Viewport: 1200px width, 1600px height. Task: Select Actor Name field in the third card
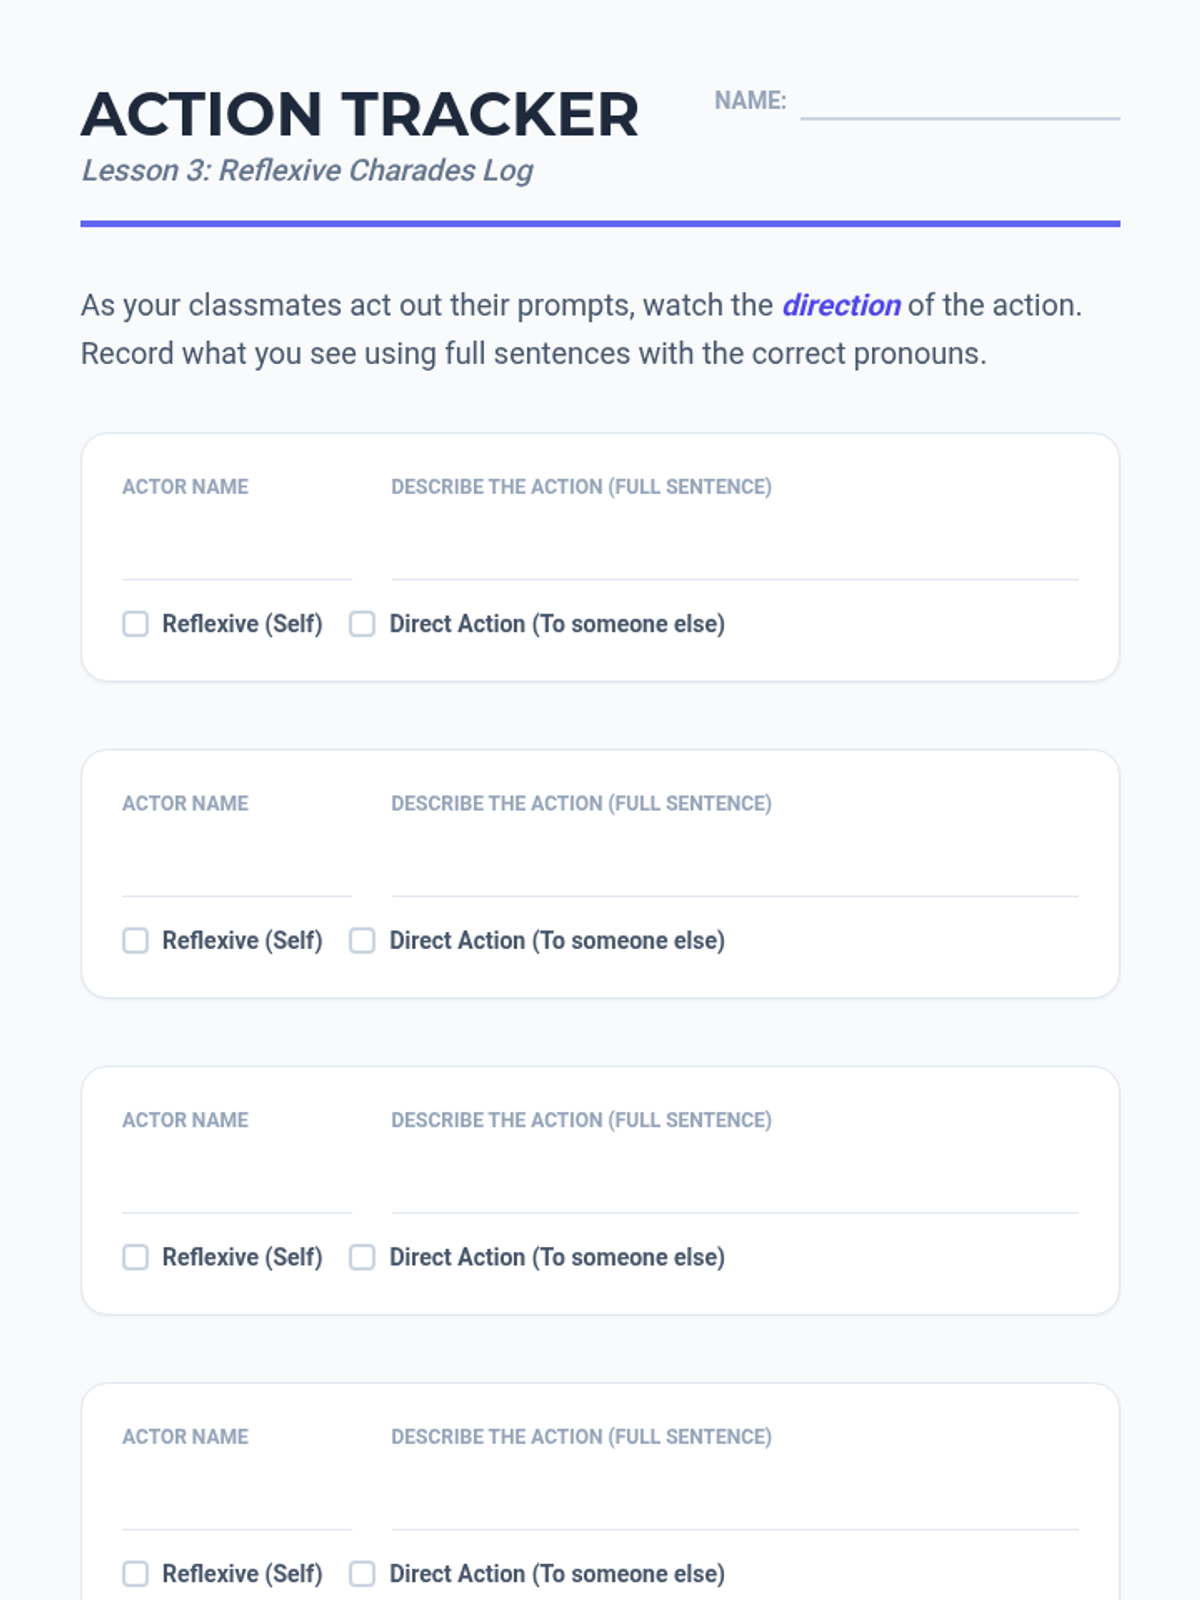coord(236,1187)
